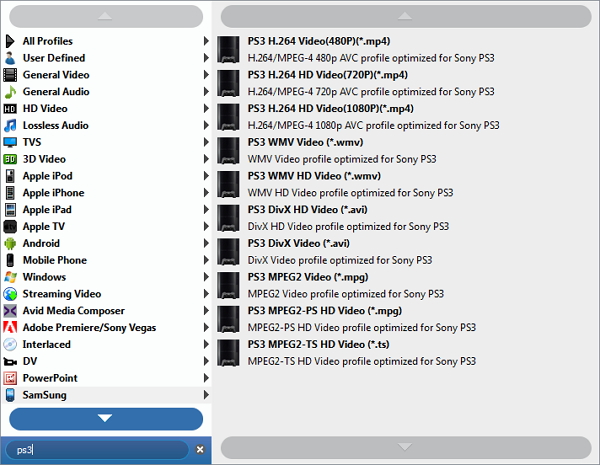Select PS3 DivX HD Video (*.avi) profile
Image resolution: width=600 pixels, height=465 pixels.
(x=406, y=218)
